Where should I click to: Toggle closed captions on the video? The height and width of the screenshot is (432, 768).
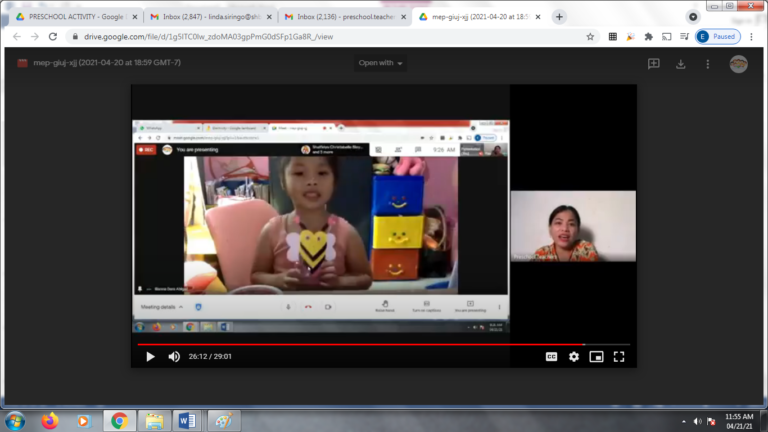(x=551, y=356)
